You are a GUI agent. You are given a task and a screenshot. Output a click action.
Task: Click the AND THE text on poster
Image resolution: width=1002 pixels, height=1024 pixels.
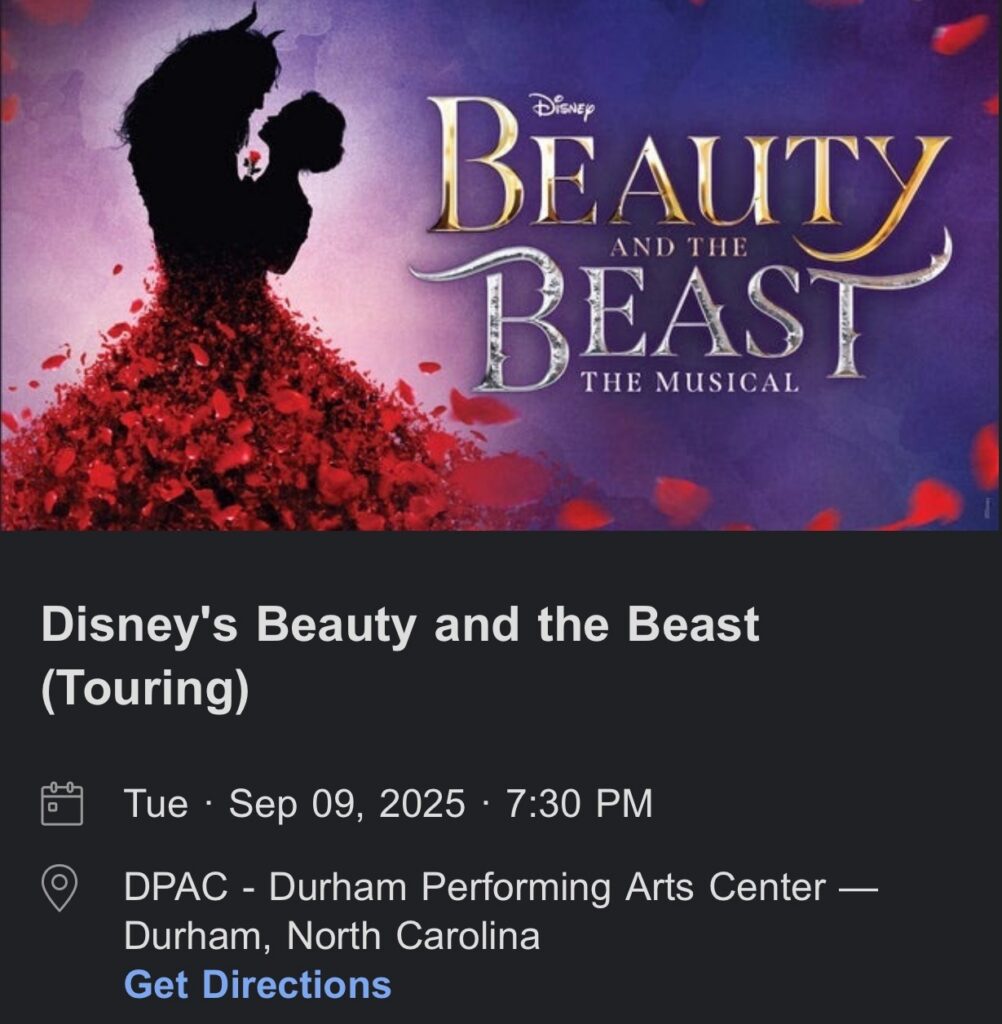(x=678, y=246)
